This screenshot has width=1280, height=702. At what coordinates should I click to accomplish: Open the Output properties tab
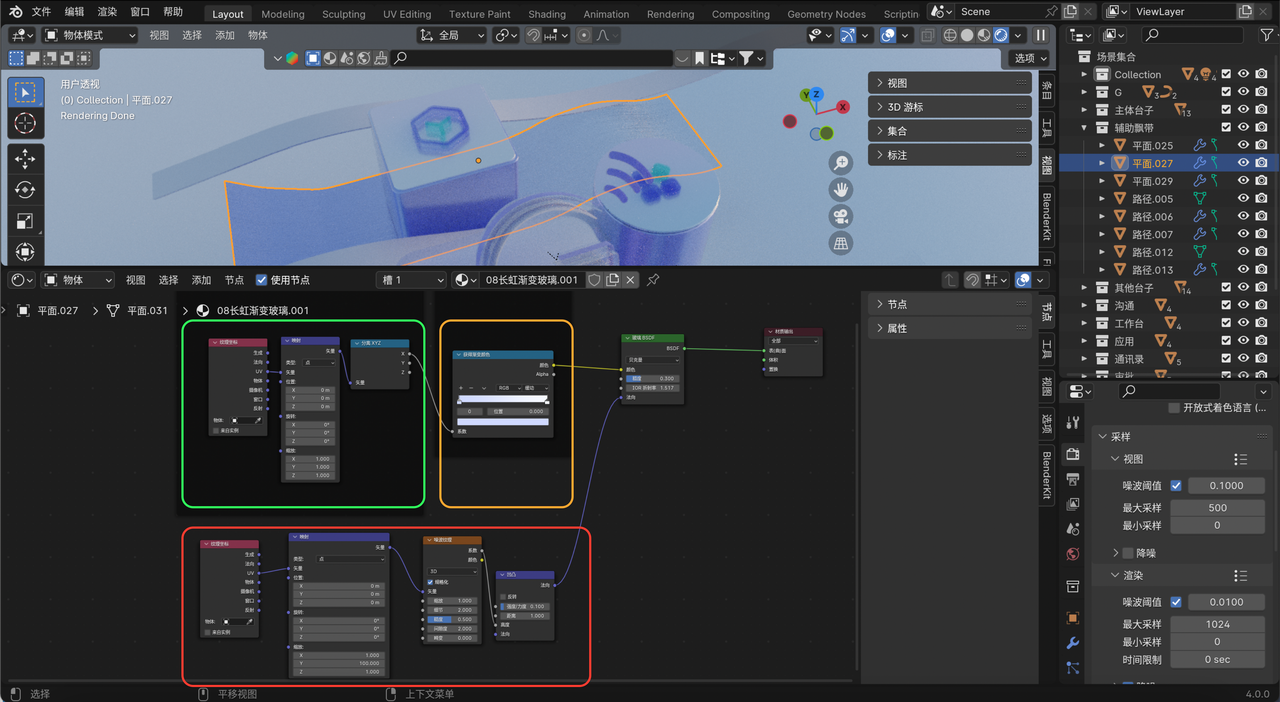1072,479
